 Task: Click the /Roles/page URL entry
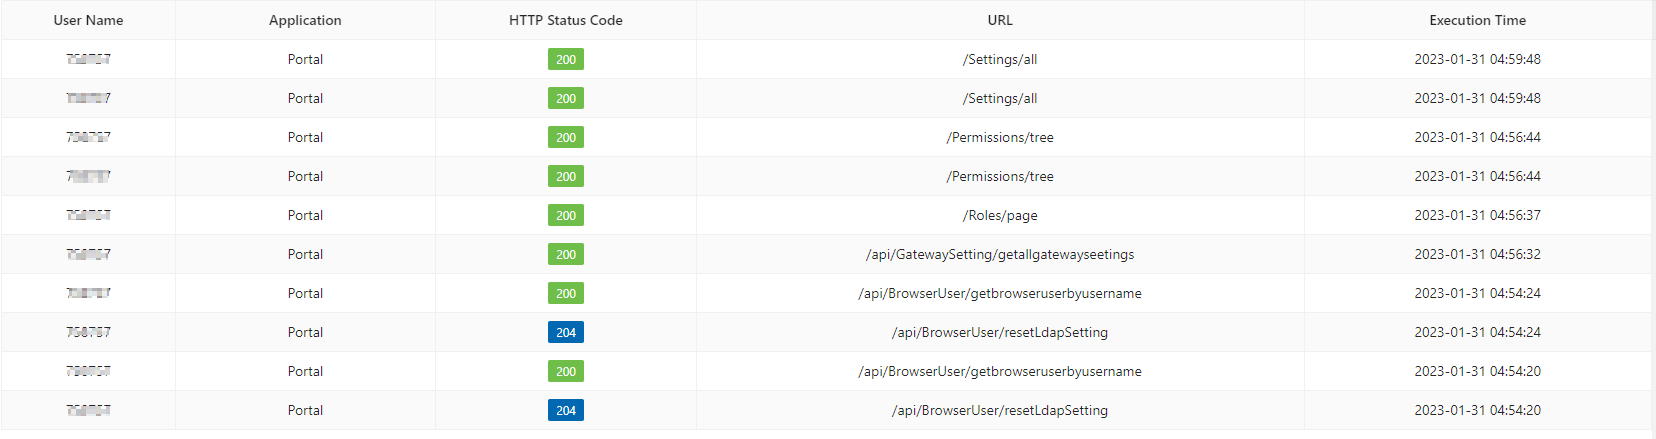[x=1000, y=215]
